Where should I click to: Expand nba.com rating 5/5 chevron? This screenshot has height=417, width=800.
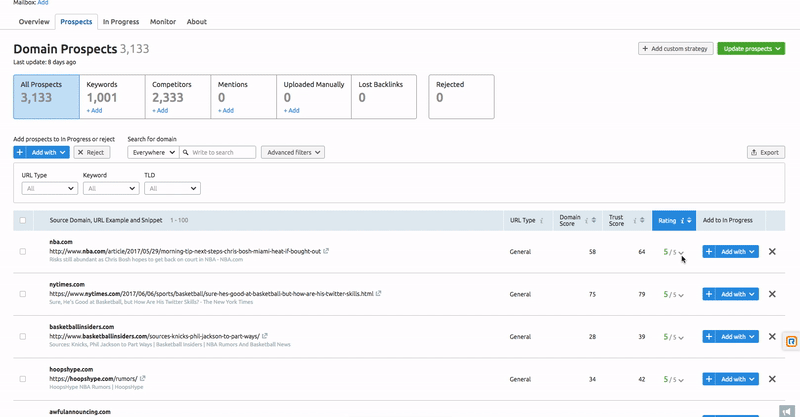[681, 253]
